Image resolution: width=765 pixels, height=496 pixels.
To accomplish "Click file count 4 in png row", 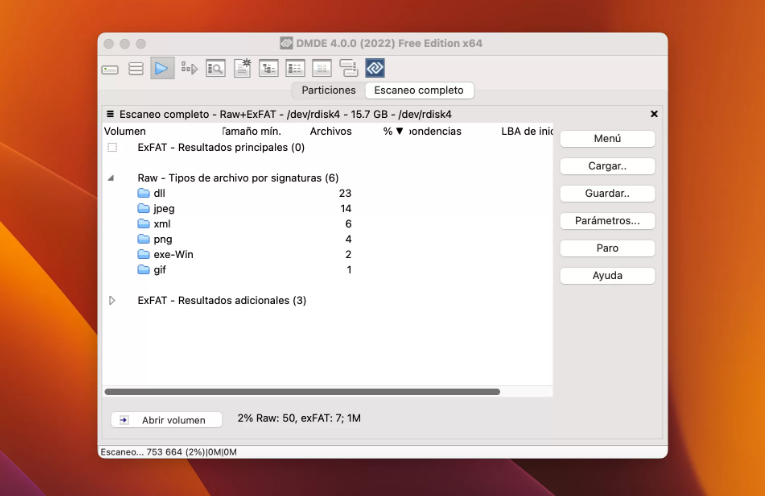I will tap(348, 239).
